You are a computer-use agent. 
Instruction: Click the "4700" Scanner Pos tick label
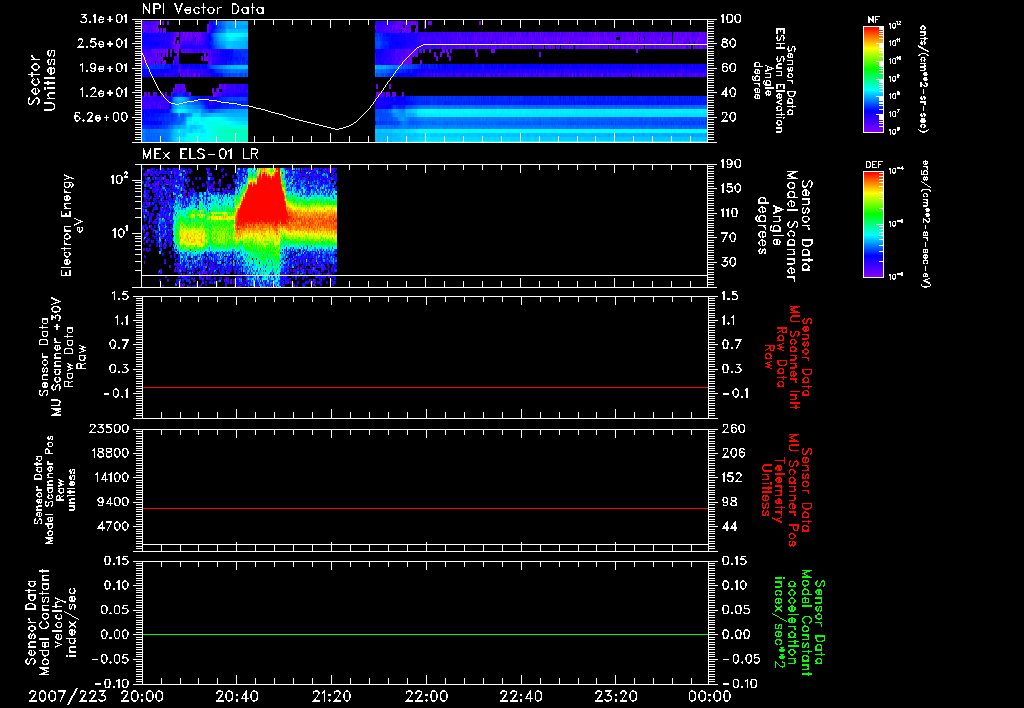point(112,526)
